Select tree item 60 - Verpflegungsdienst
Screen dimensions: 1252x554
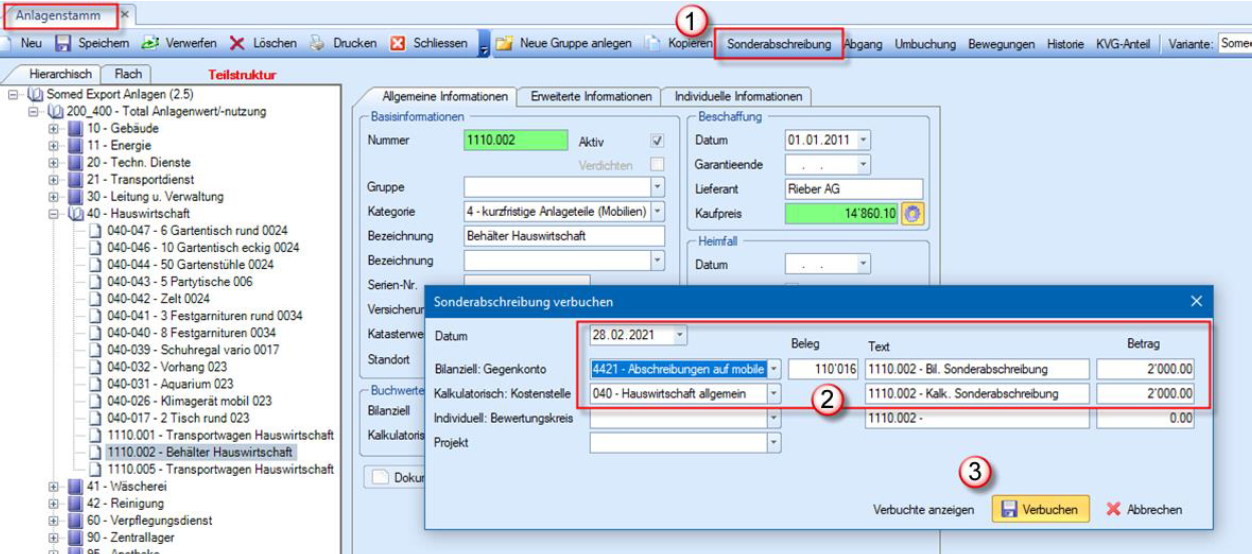(148, 520)
